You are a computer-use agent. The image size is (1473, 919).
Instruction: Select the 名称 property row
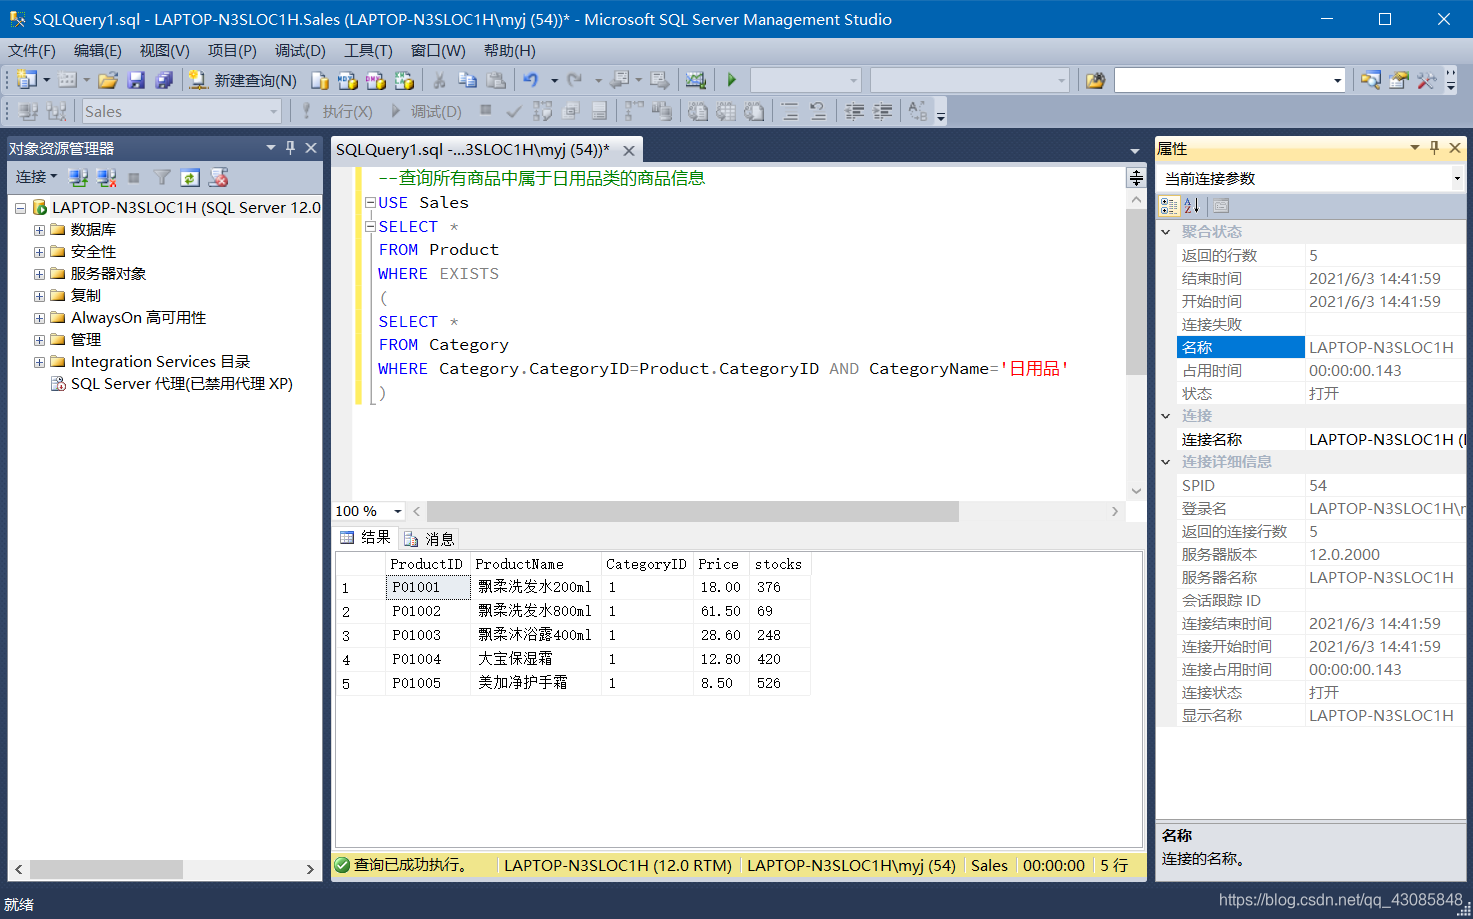tap(1322, 347)
